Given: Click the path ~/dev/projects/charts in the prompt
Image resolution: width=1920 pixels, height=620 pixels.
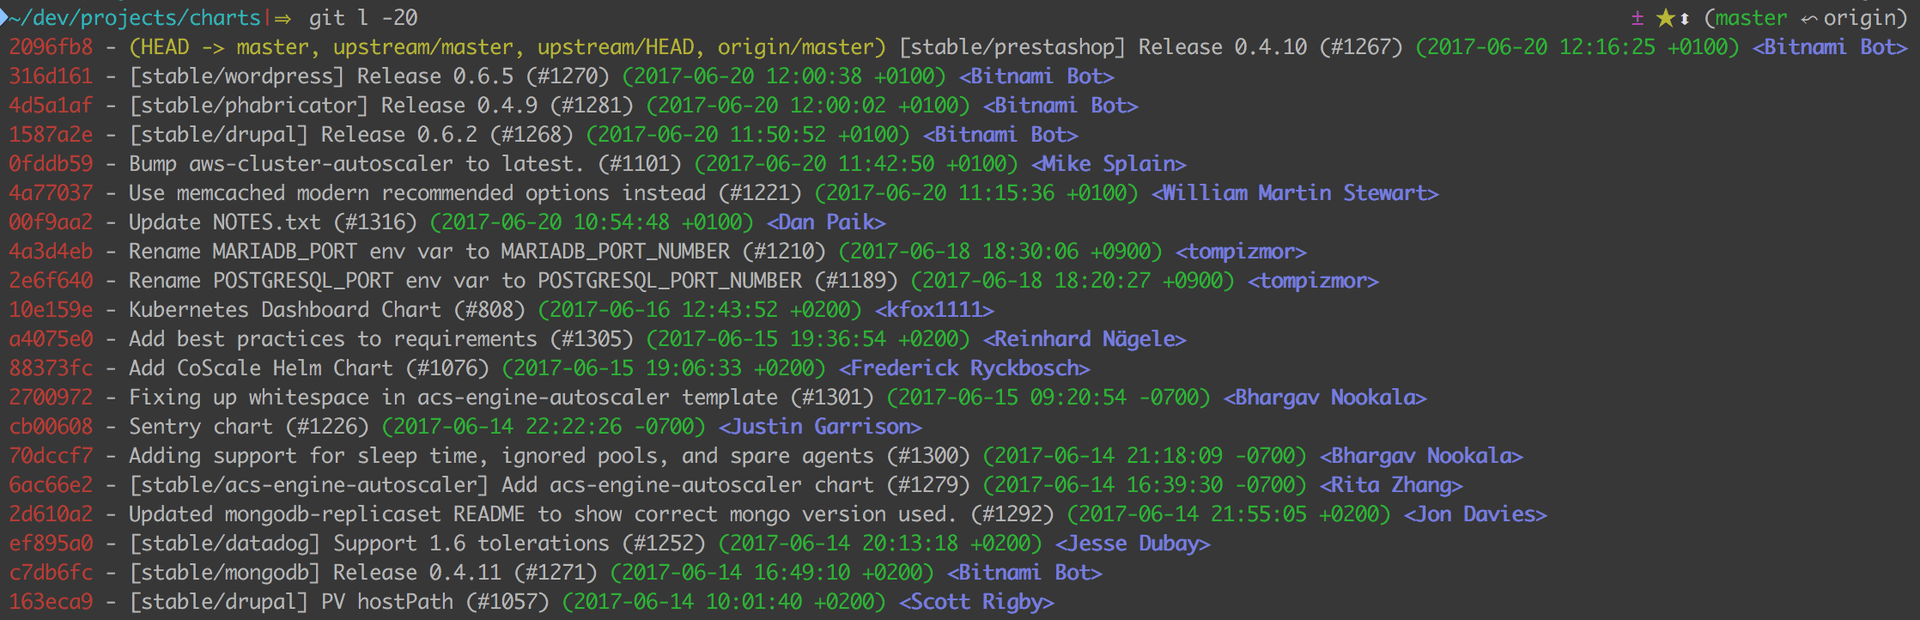Looking at the screenshot, I should (x=135, y=18).
